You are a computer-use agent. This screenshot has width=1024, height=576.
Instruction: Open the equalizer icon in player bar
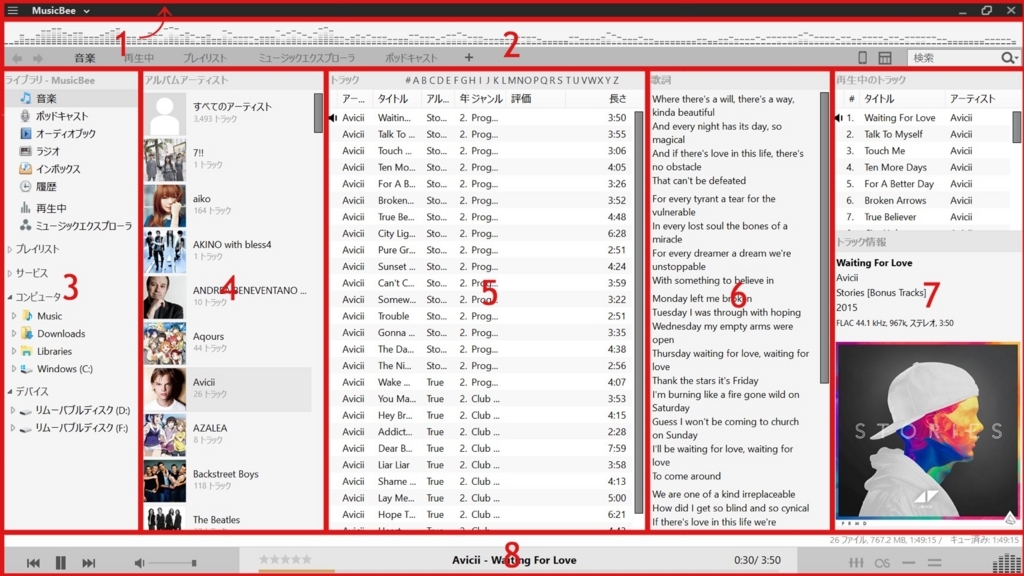point(856,562)
